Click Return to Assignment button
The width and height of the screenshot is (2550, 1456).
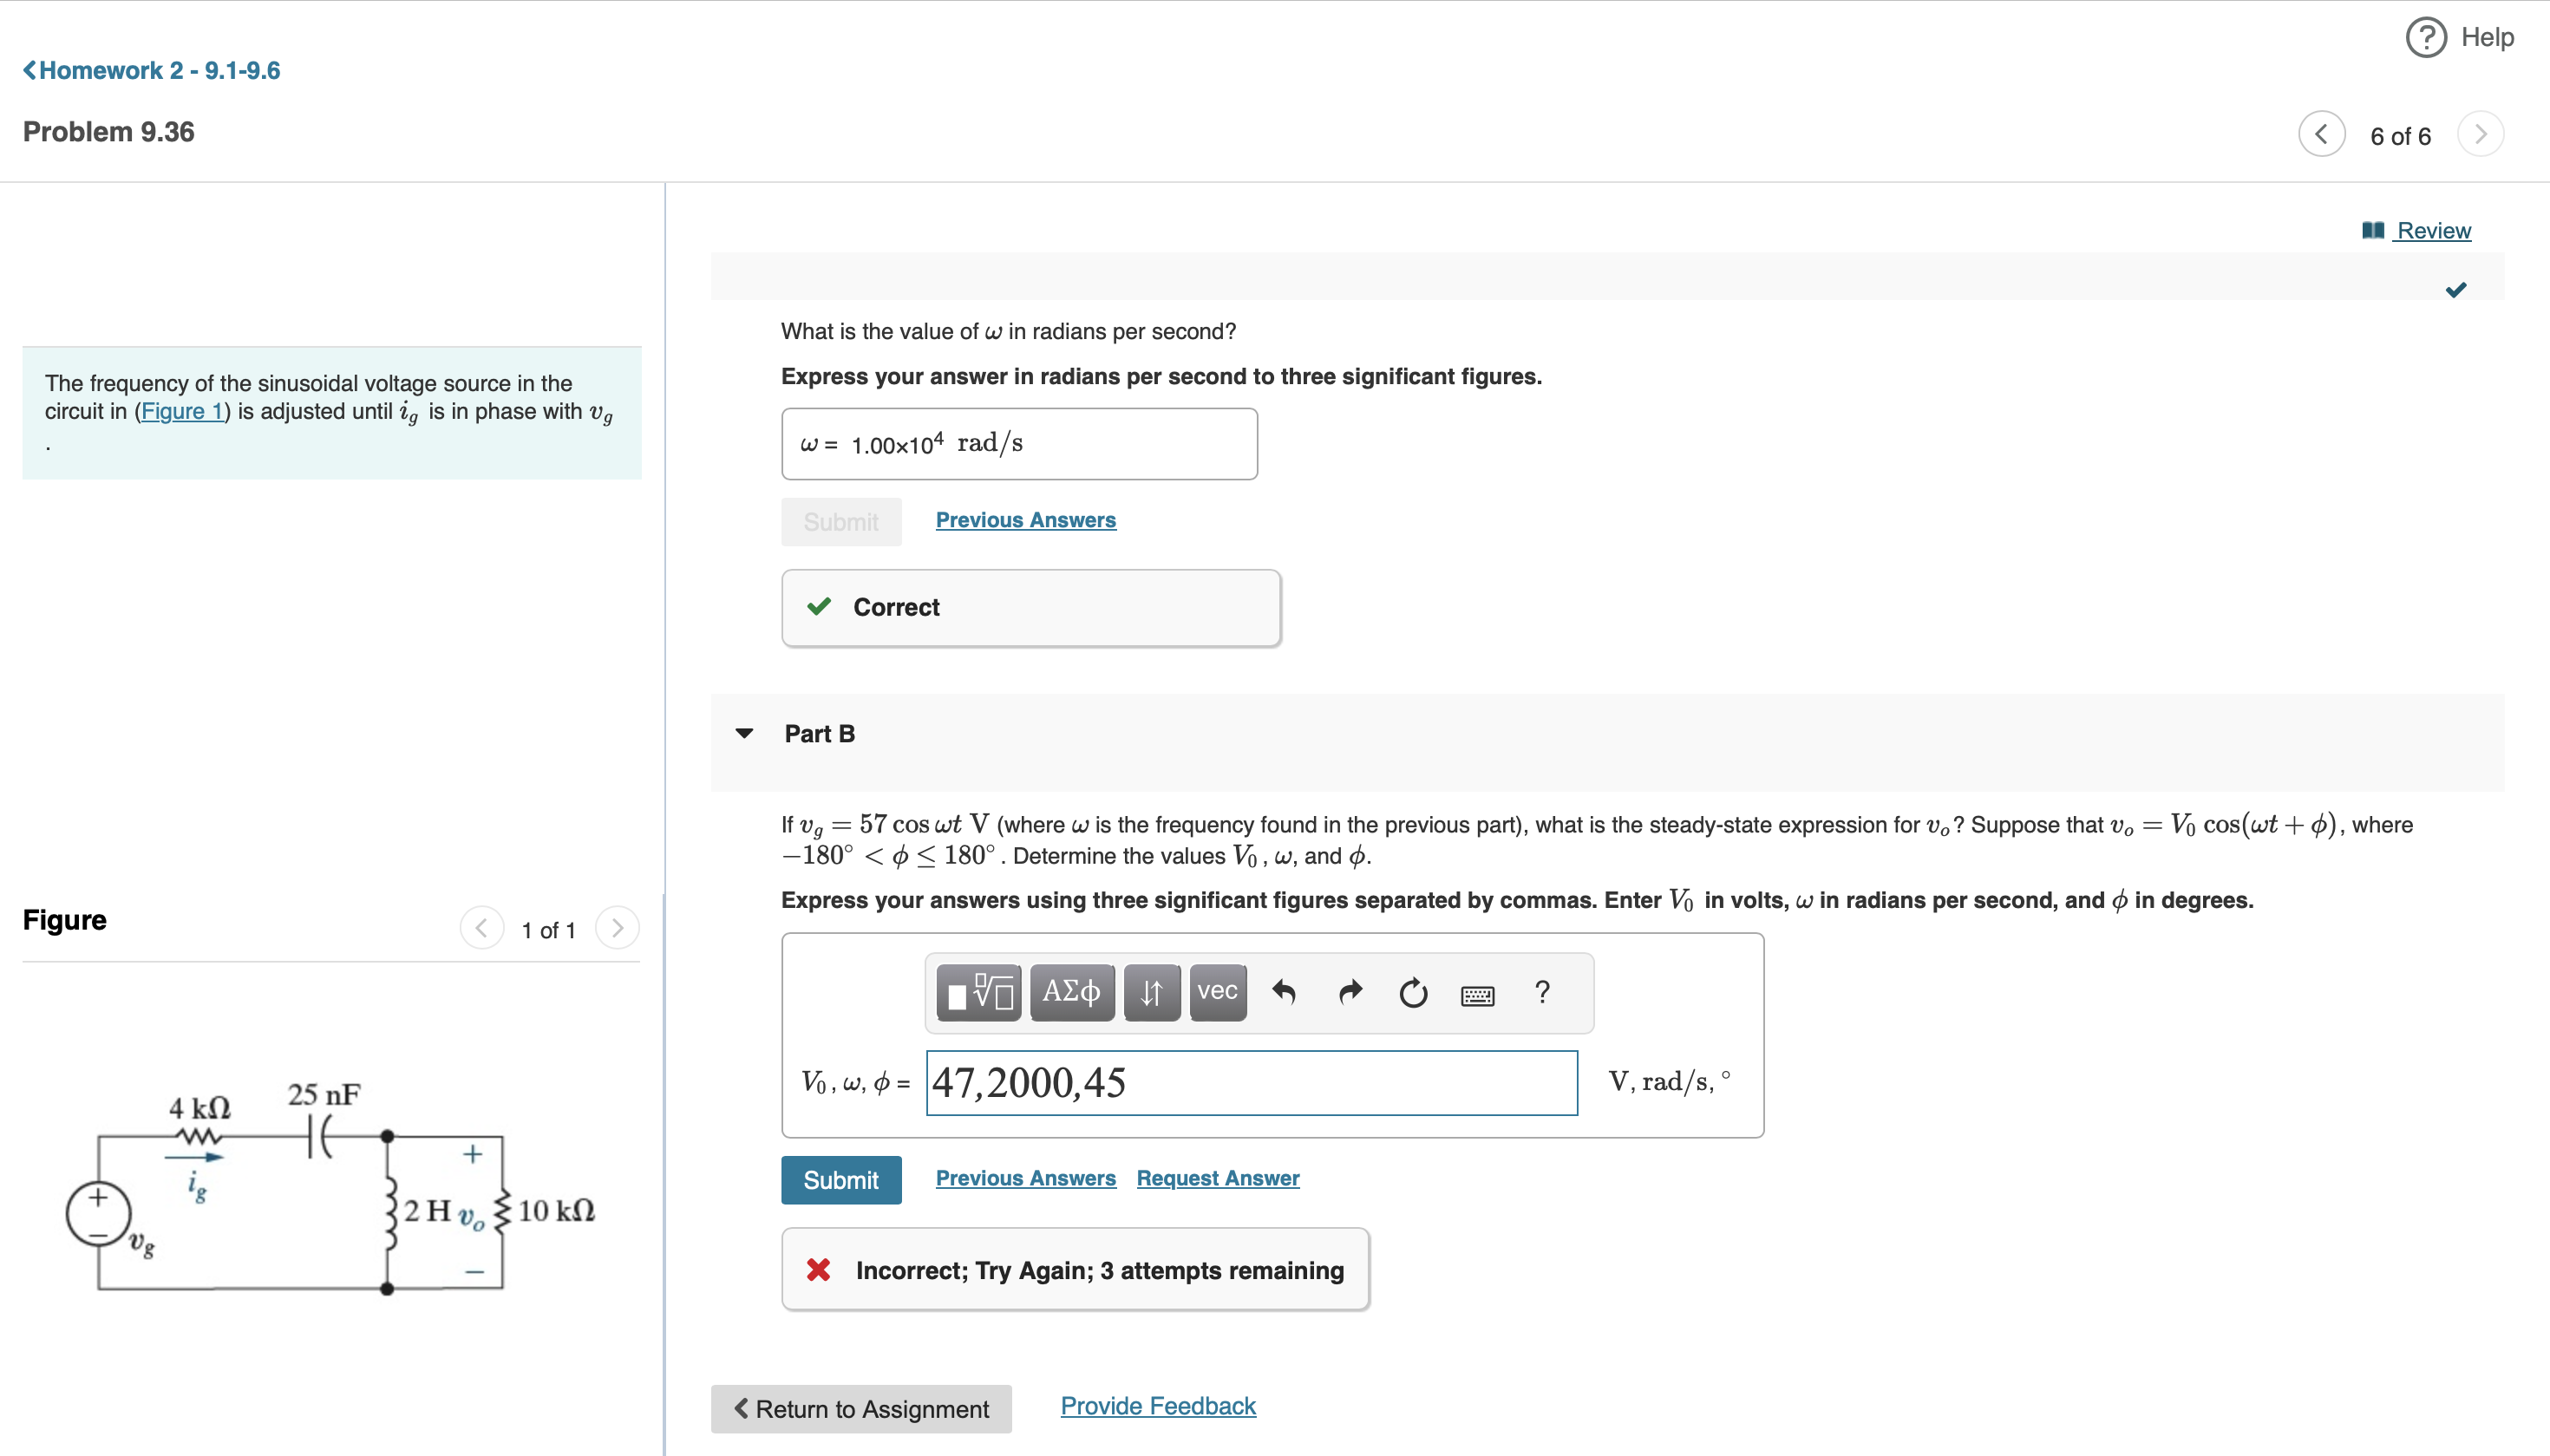[861, 1408]
